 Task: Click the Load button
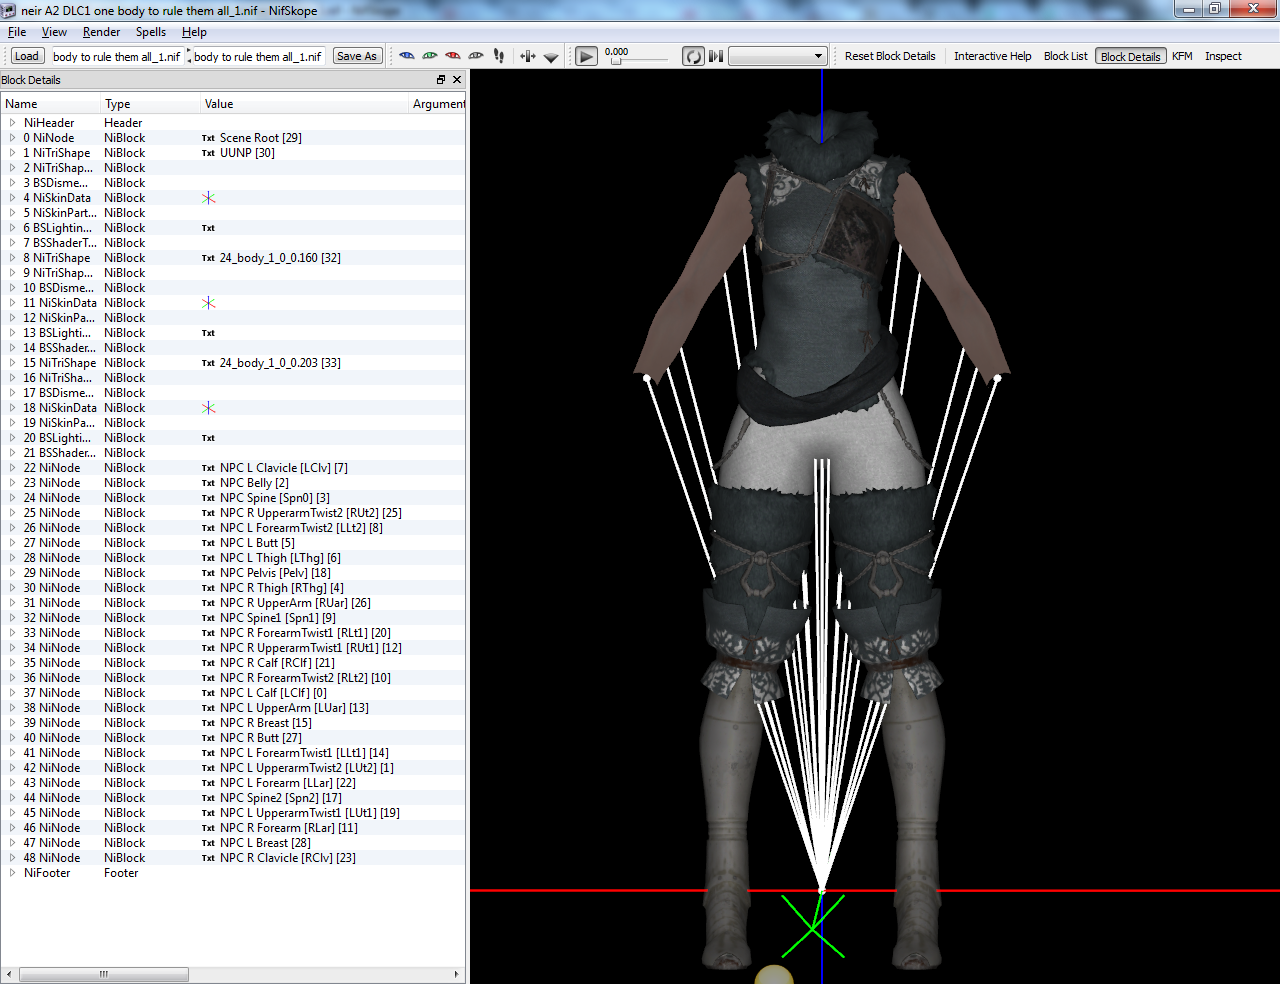(x=27, y=56)
